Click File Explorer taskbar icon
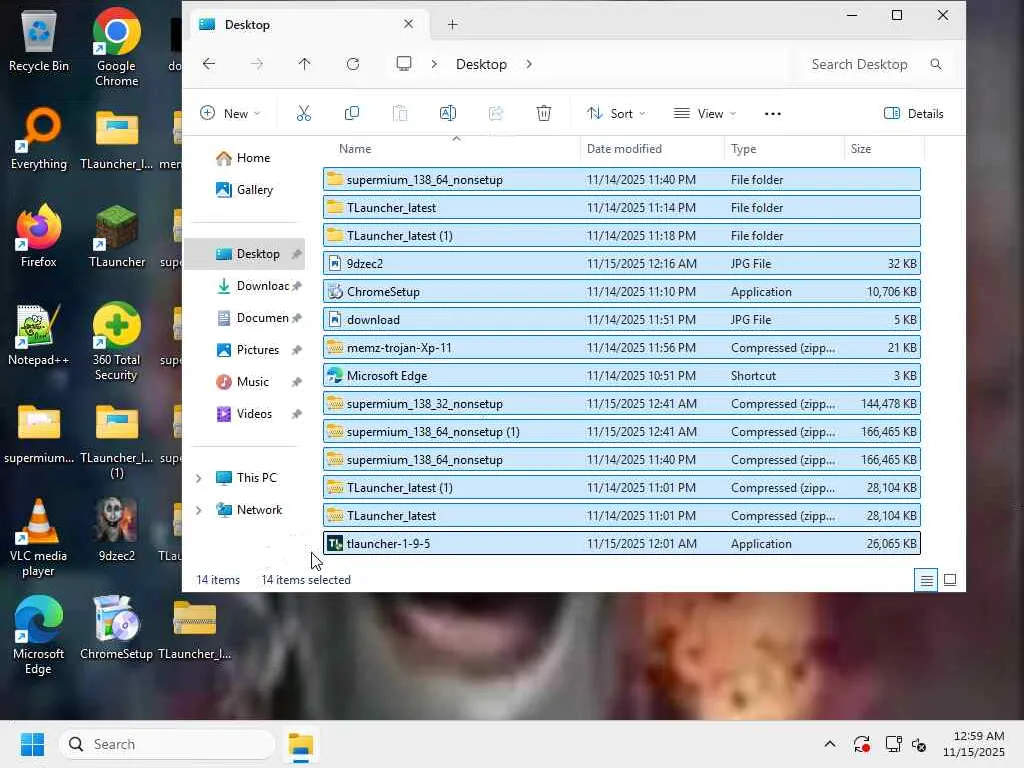 coord(301,744)
